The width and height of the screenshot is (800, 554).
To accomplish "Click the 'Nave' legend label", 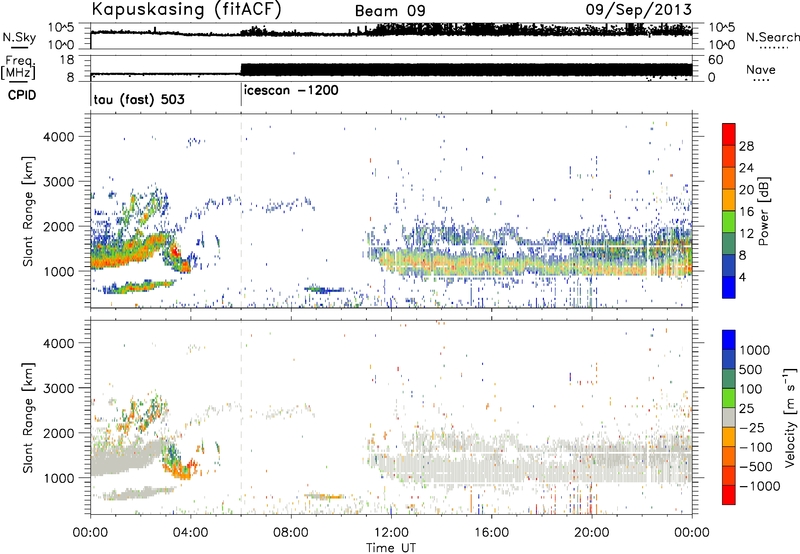I will point(761,69).
